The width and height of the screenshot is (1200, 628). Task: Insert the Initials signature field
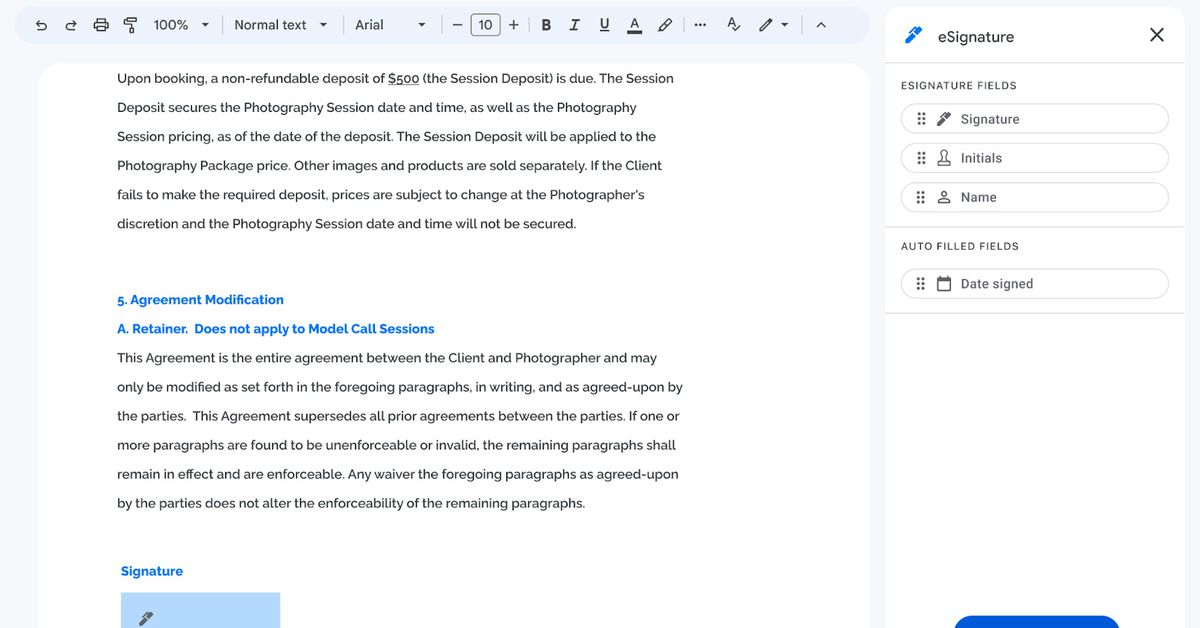pos(1034,157)
